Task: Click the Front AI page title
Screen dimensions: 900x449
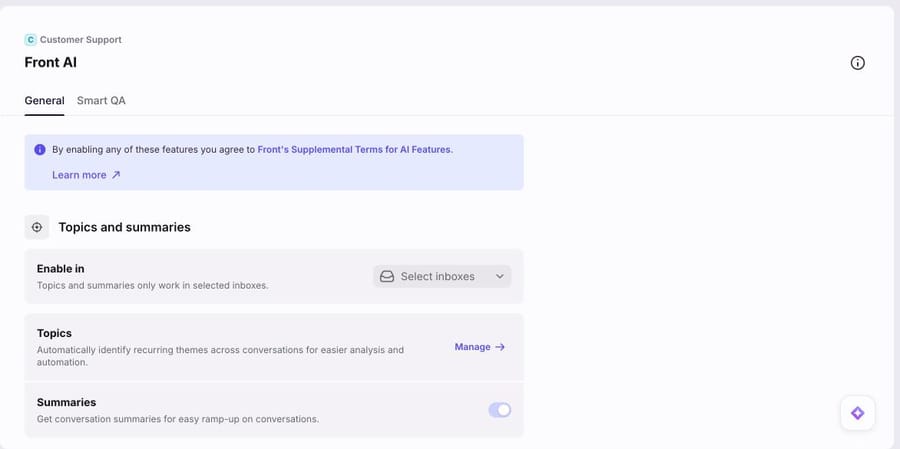Action: 51,63
